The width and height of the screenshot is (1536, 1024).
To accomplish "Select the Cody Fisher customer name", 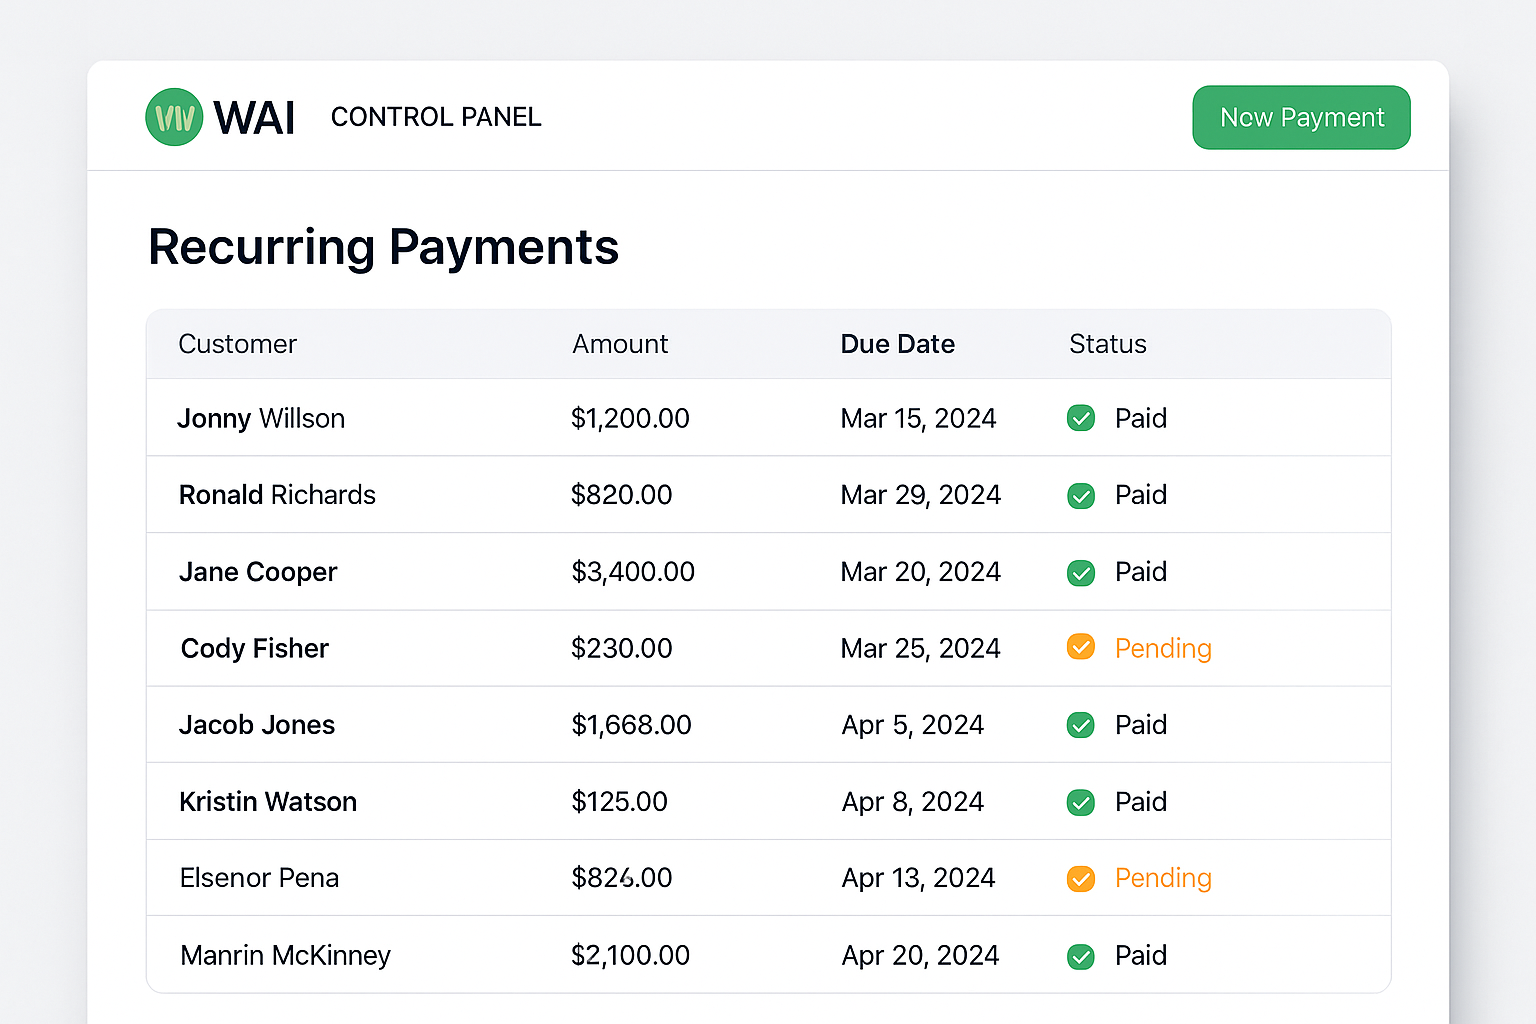I will tap(254, 648).
